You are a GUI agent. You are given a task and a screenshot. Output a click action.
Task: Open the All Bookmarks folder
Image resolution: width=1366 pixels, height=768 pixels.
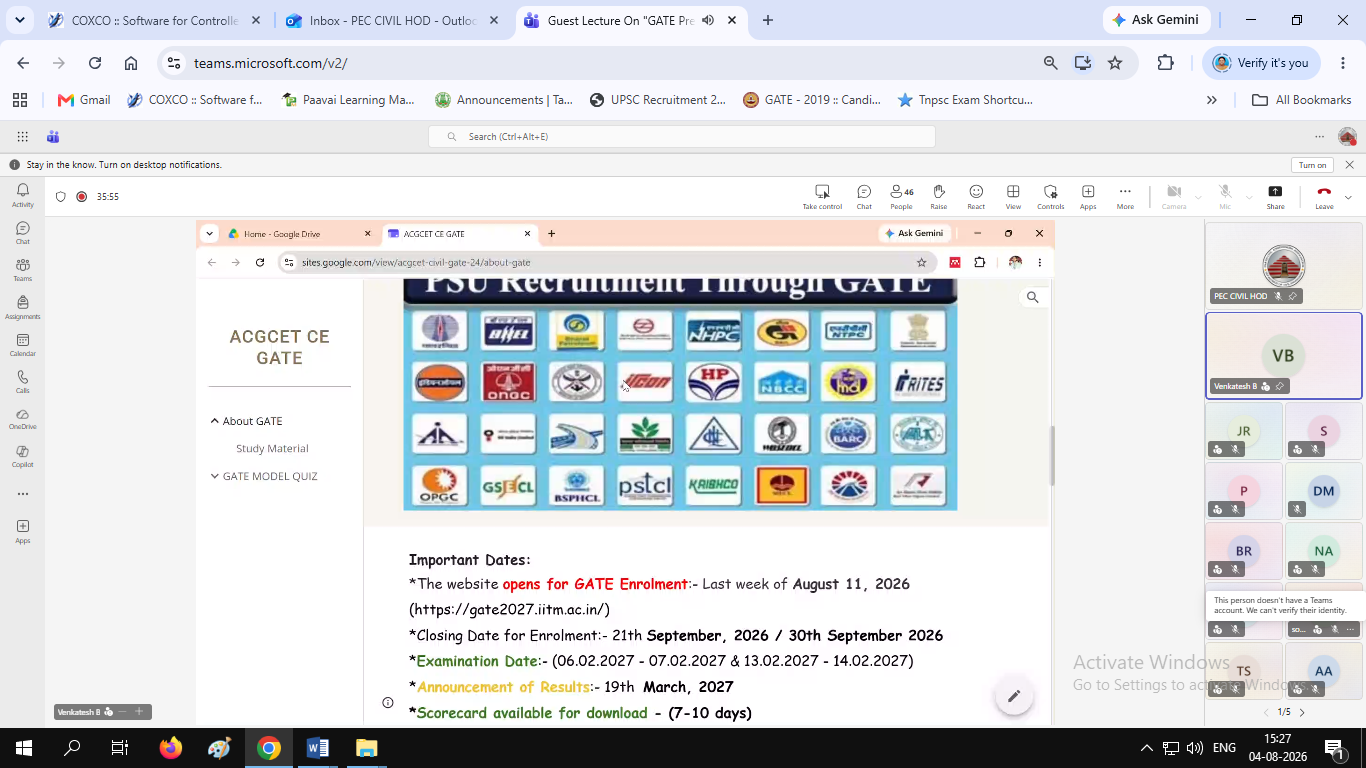[x=1302, y=100]
